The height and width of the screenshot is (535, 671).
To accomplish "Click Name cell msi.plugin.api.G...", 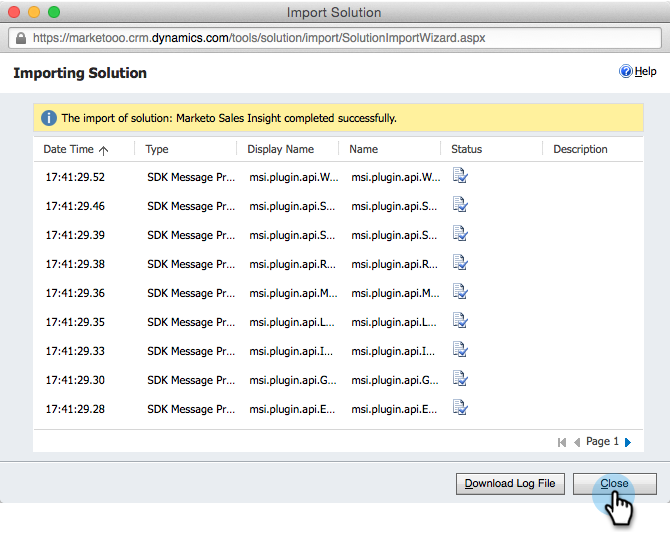I will pyautogui.click(x=395, y=380).
